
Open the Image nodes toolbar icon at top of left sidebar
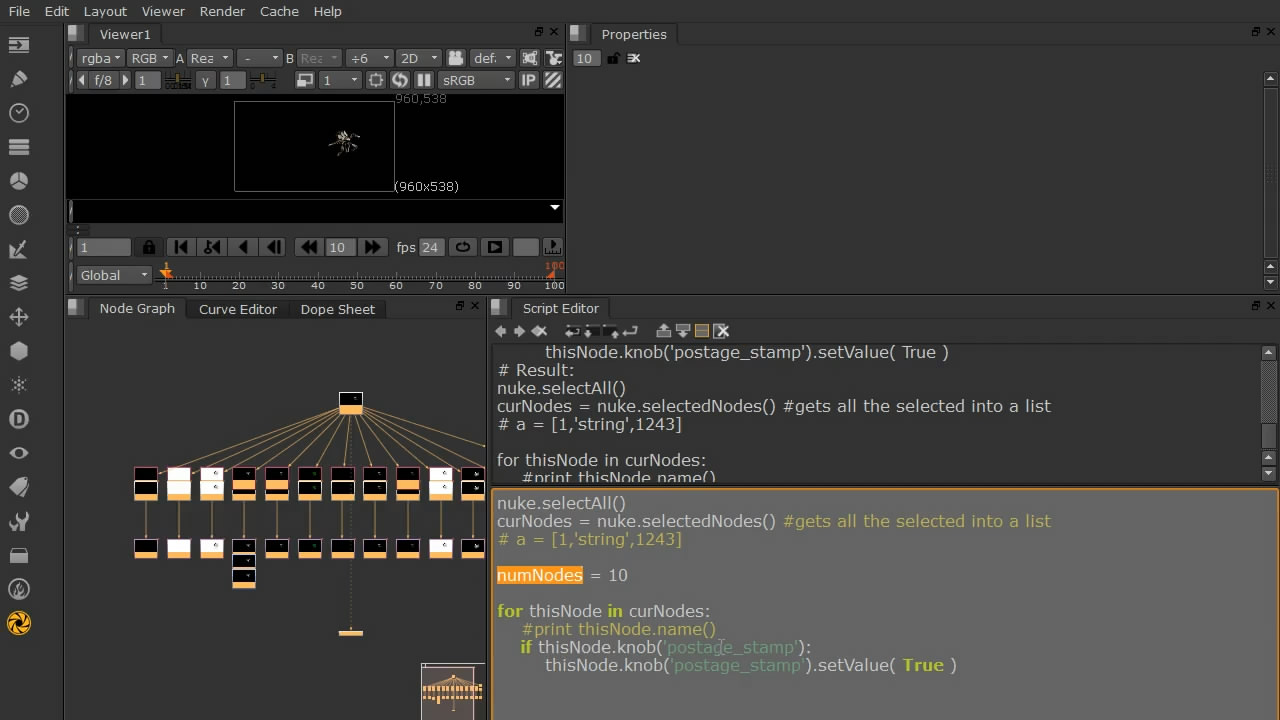click(x=18, y=45)
